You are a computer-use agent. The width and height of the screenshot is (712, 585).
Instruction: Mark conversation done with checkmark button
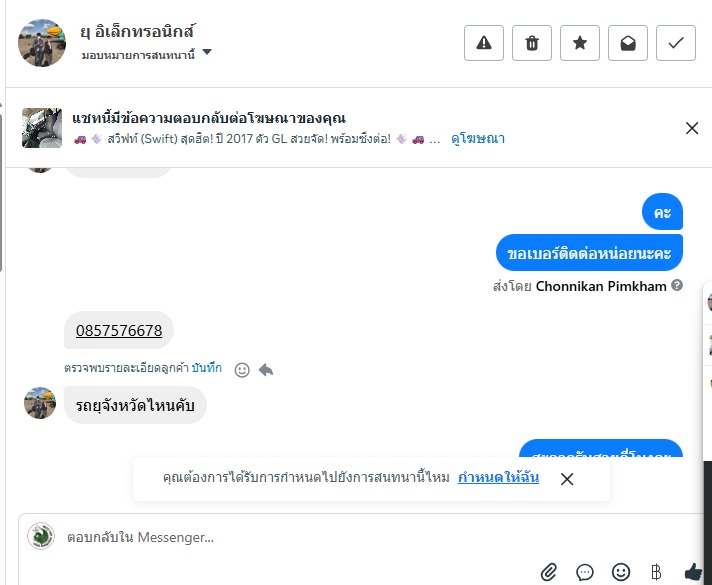(x=676, y=43)
